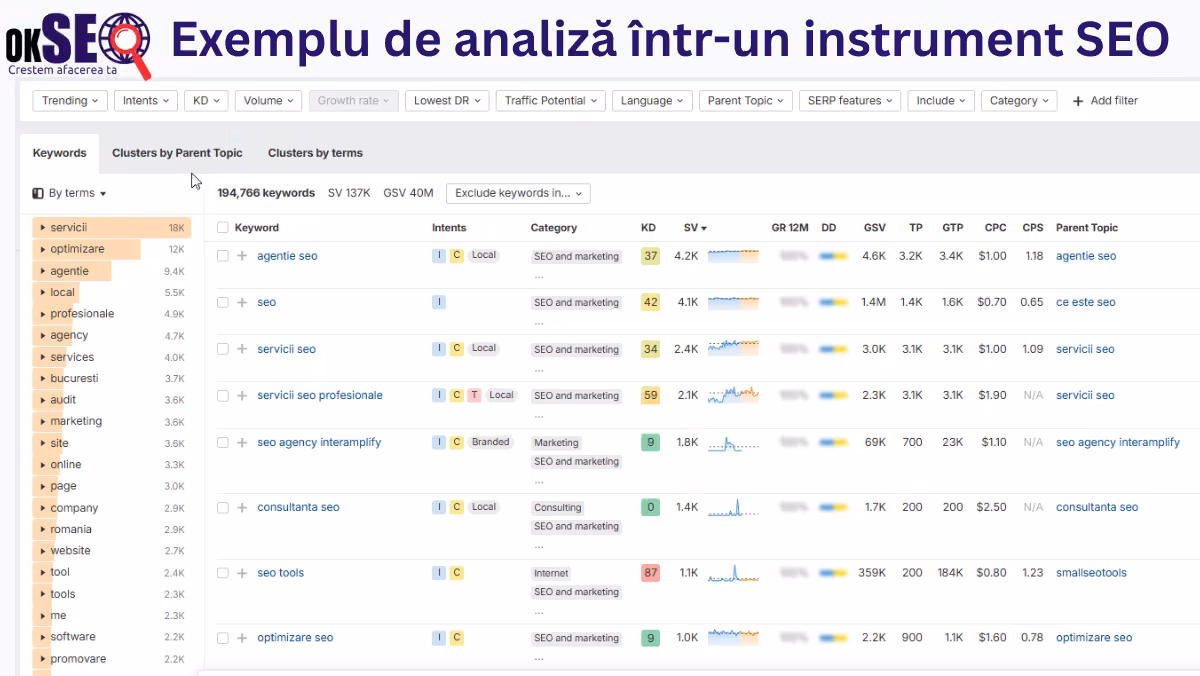1200x676 pixels.
Task: Select servicii seo profesionale checkbox
Action: click(223, 395)
